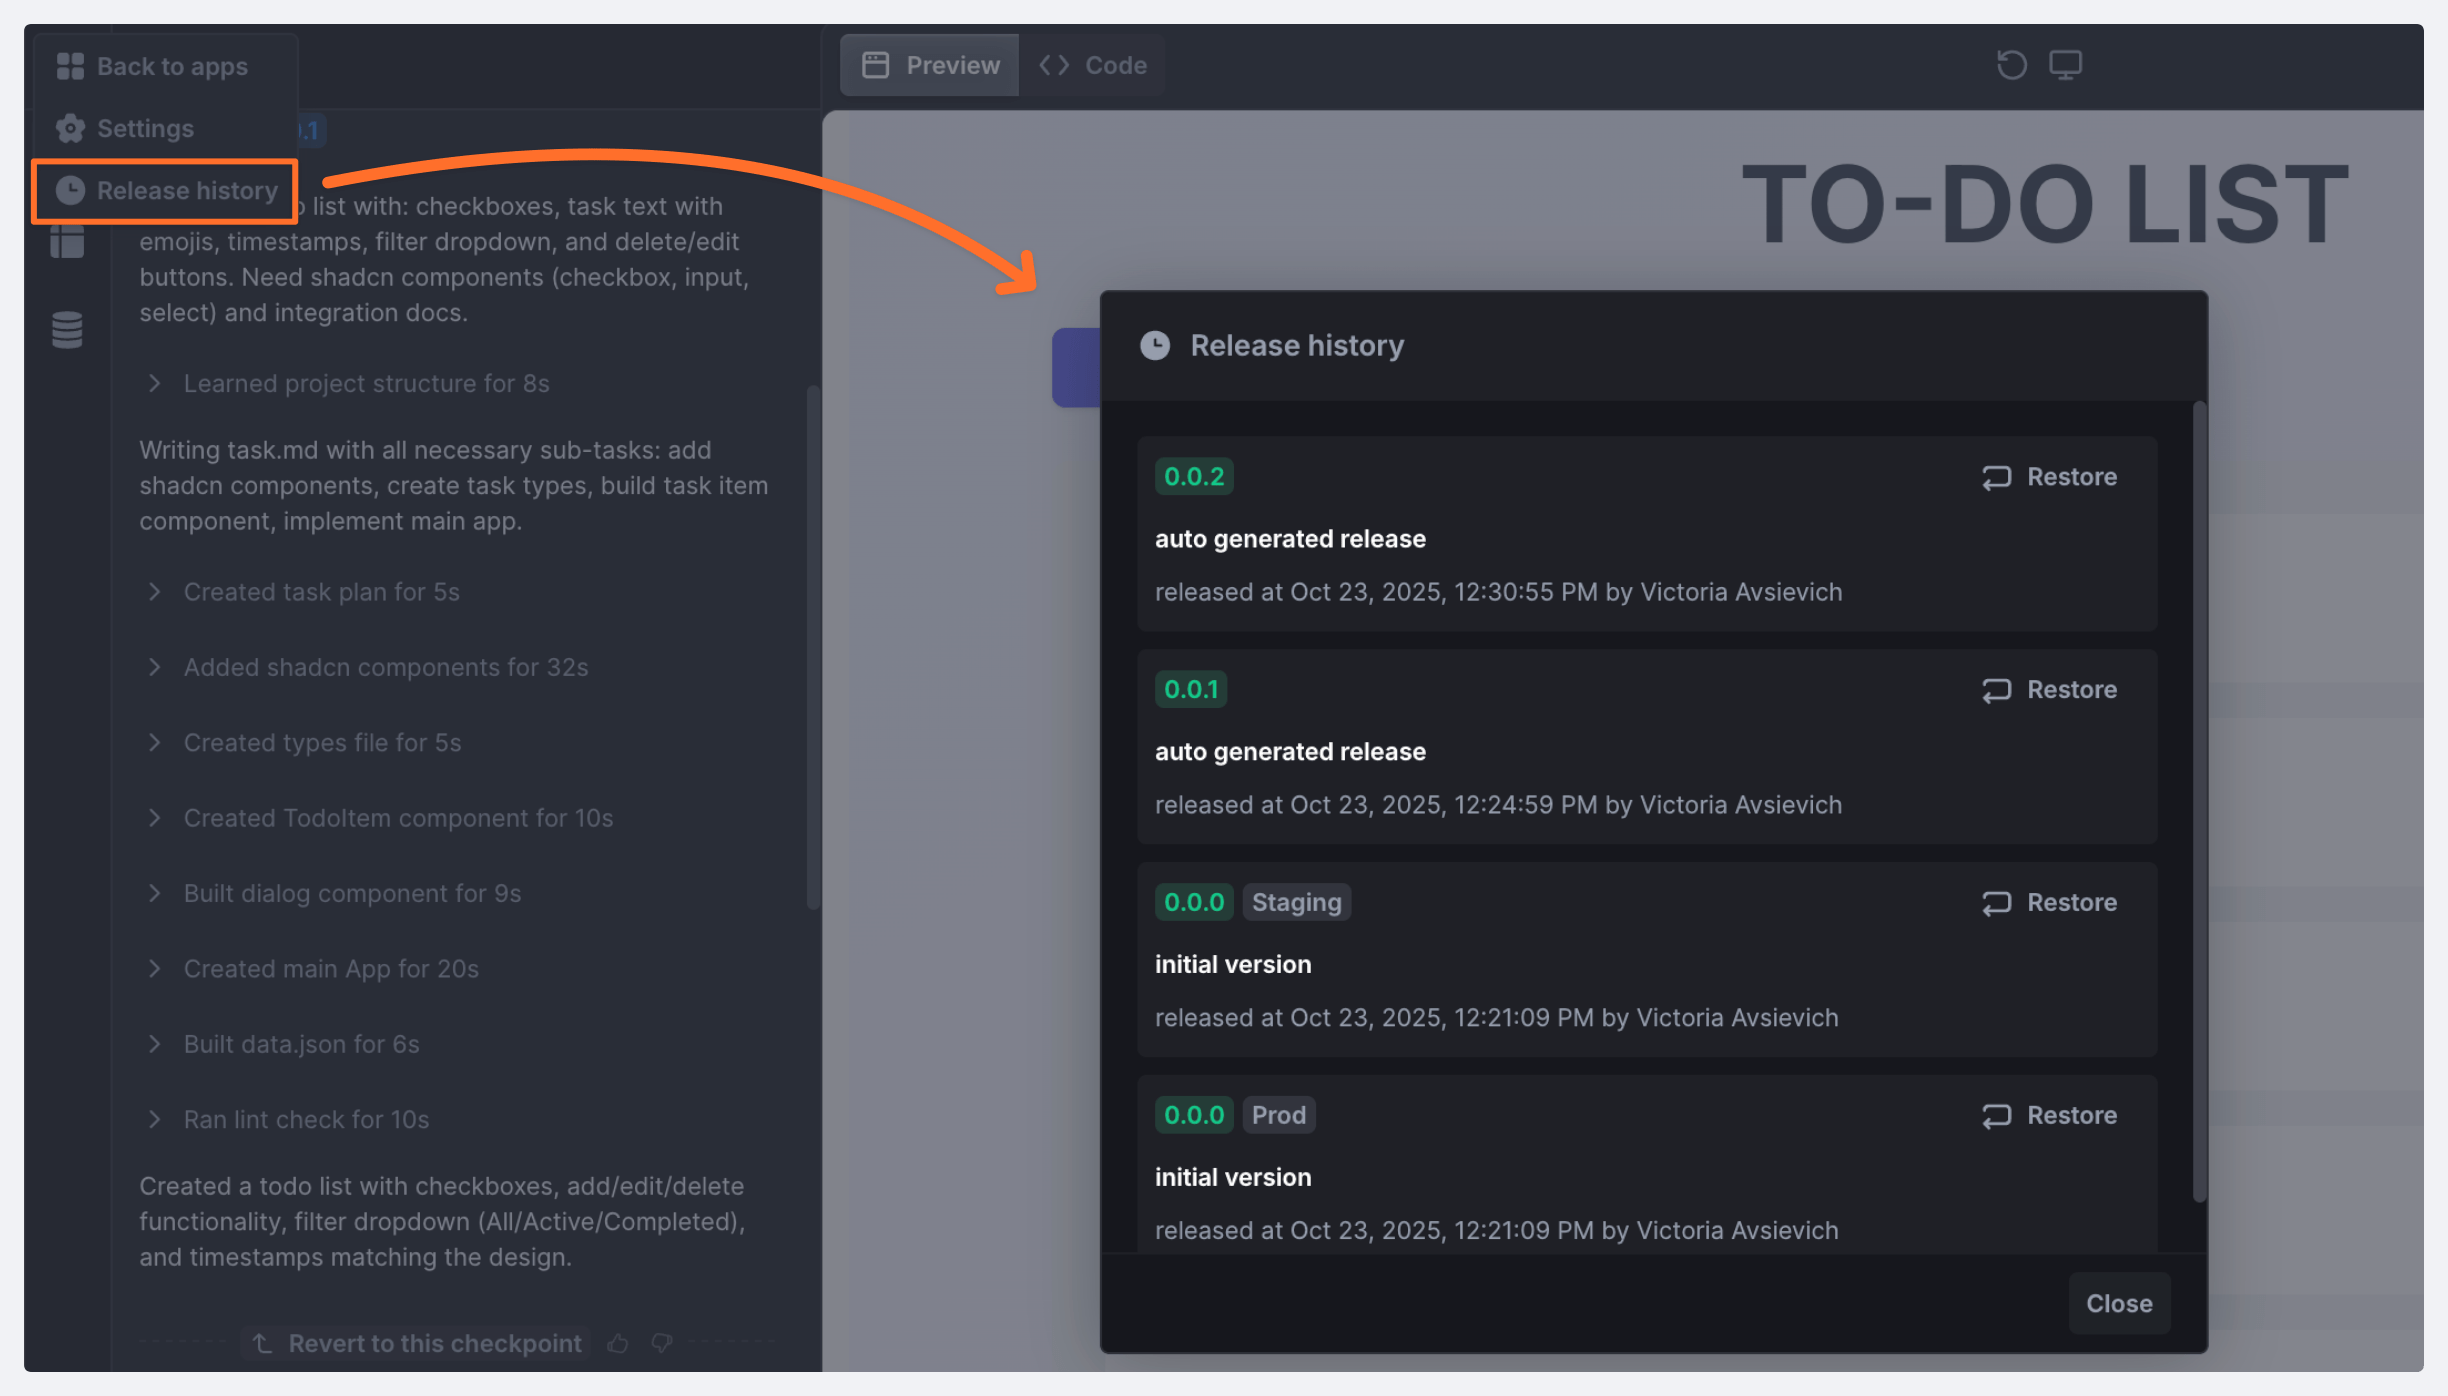Close the Release history dialog

click(2118, 1303)
